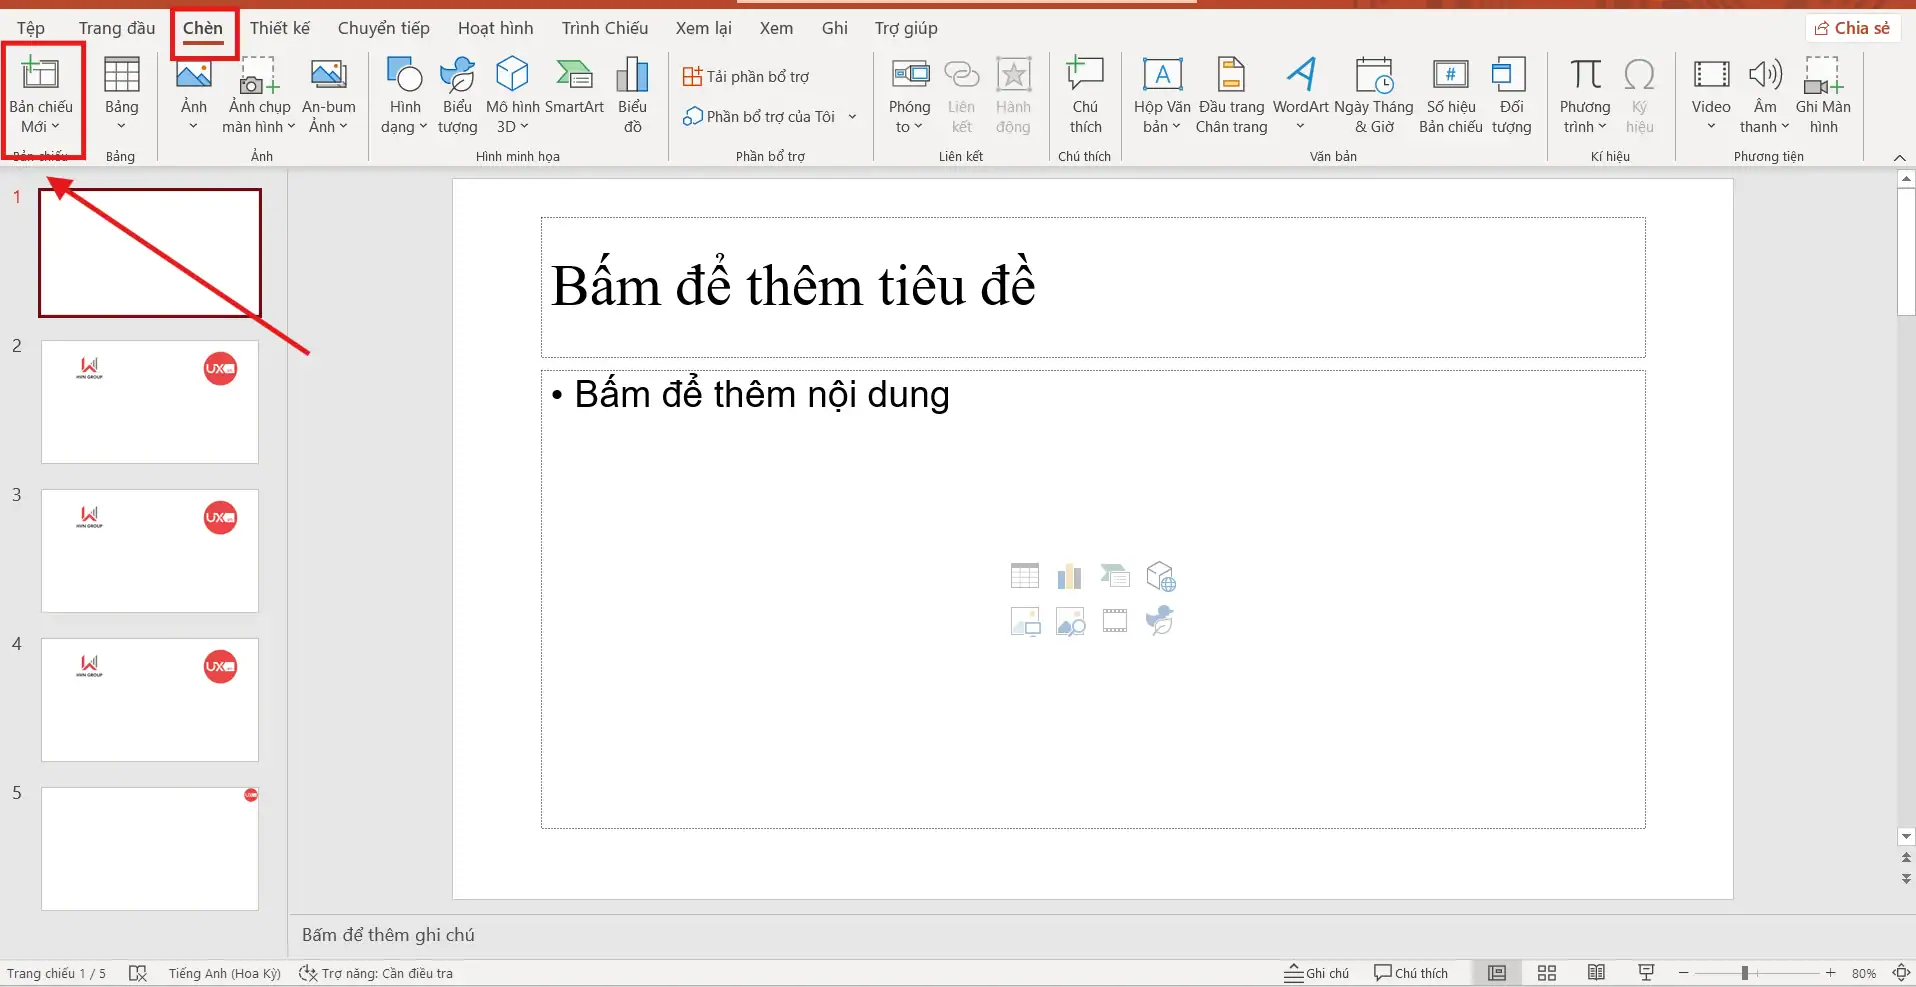
Task: Toggle the Ghi chú notes pane
Action: (x=1316, y=972)
